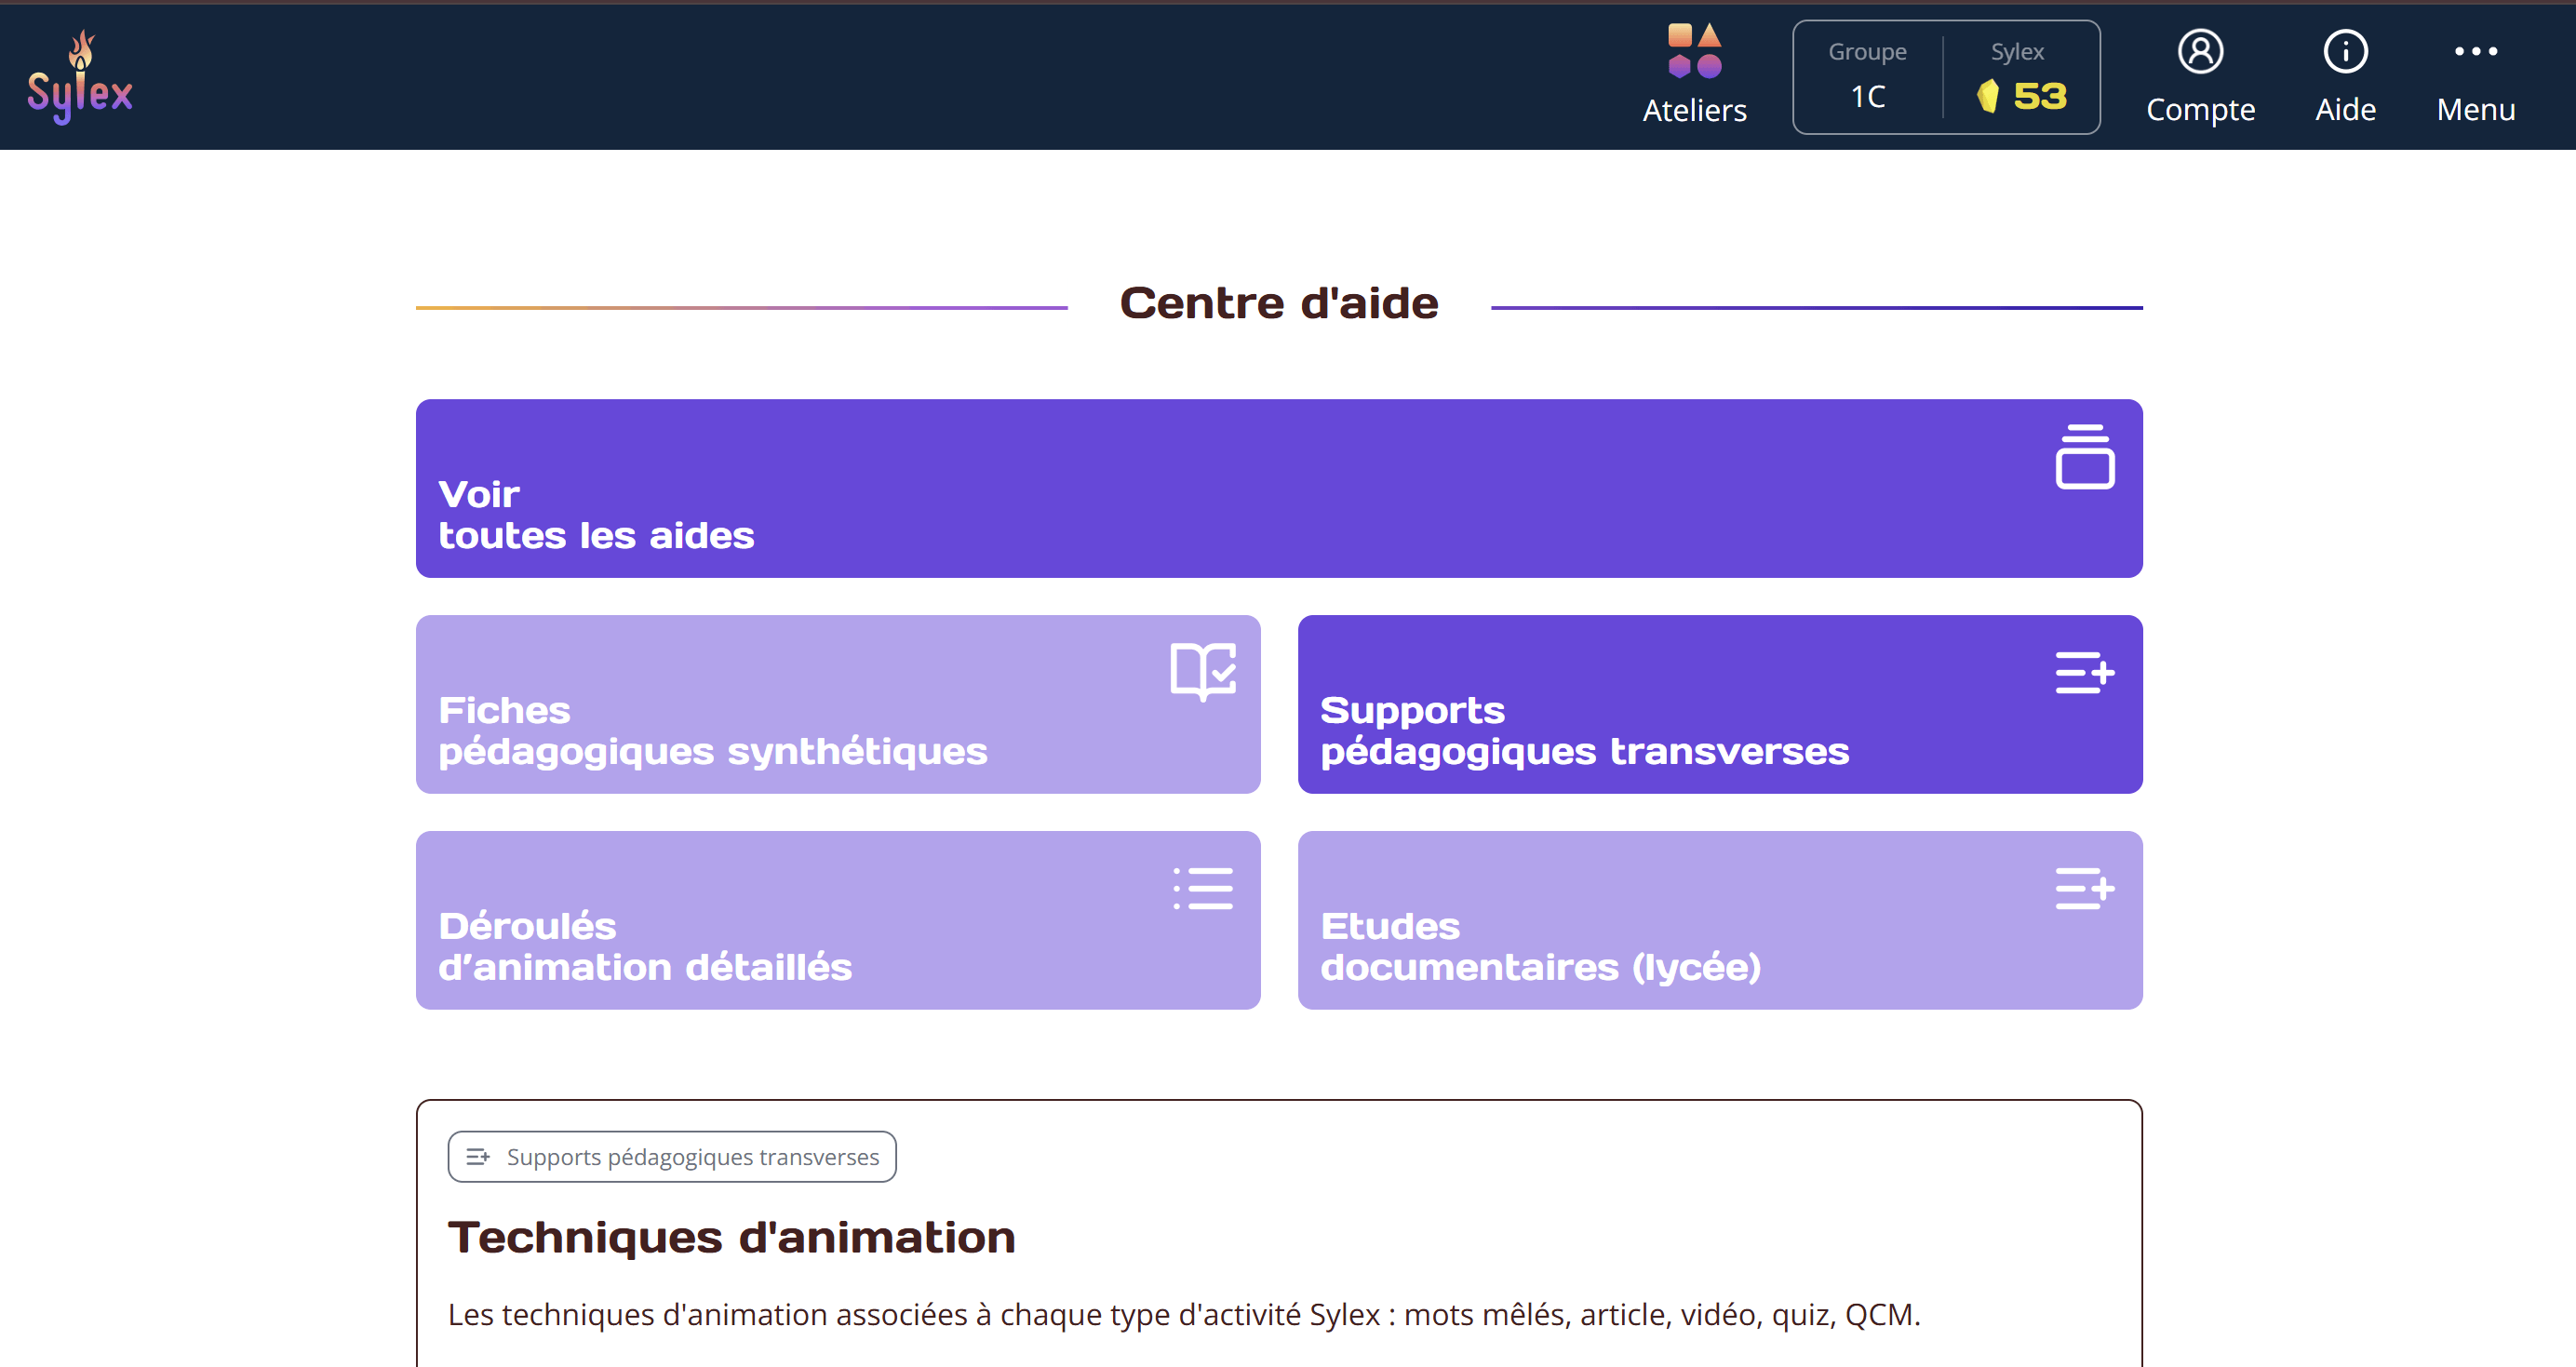Viewport: 2576px width, 1367px height.
Task: Open the three-dots Menu icon
Action: (2475, 51)
